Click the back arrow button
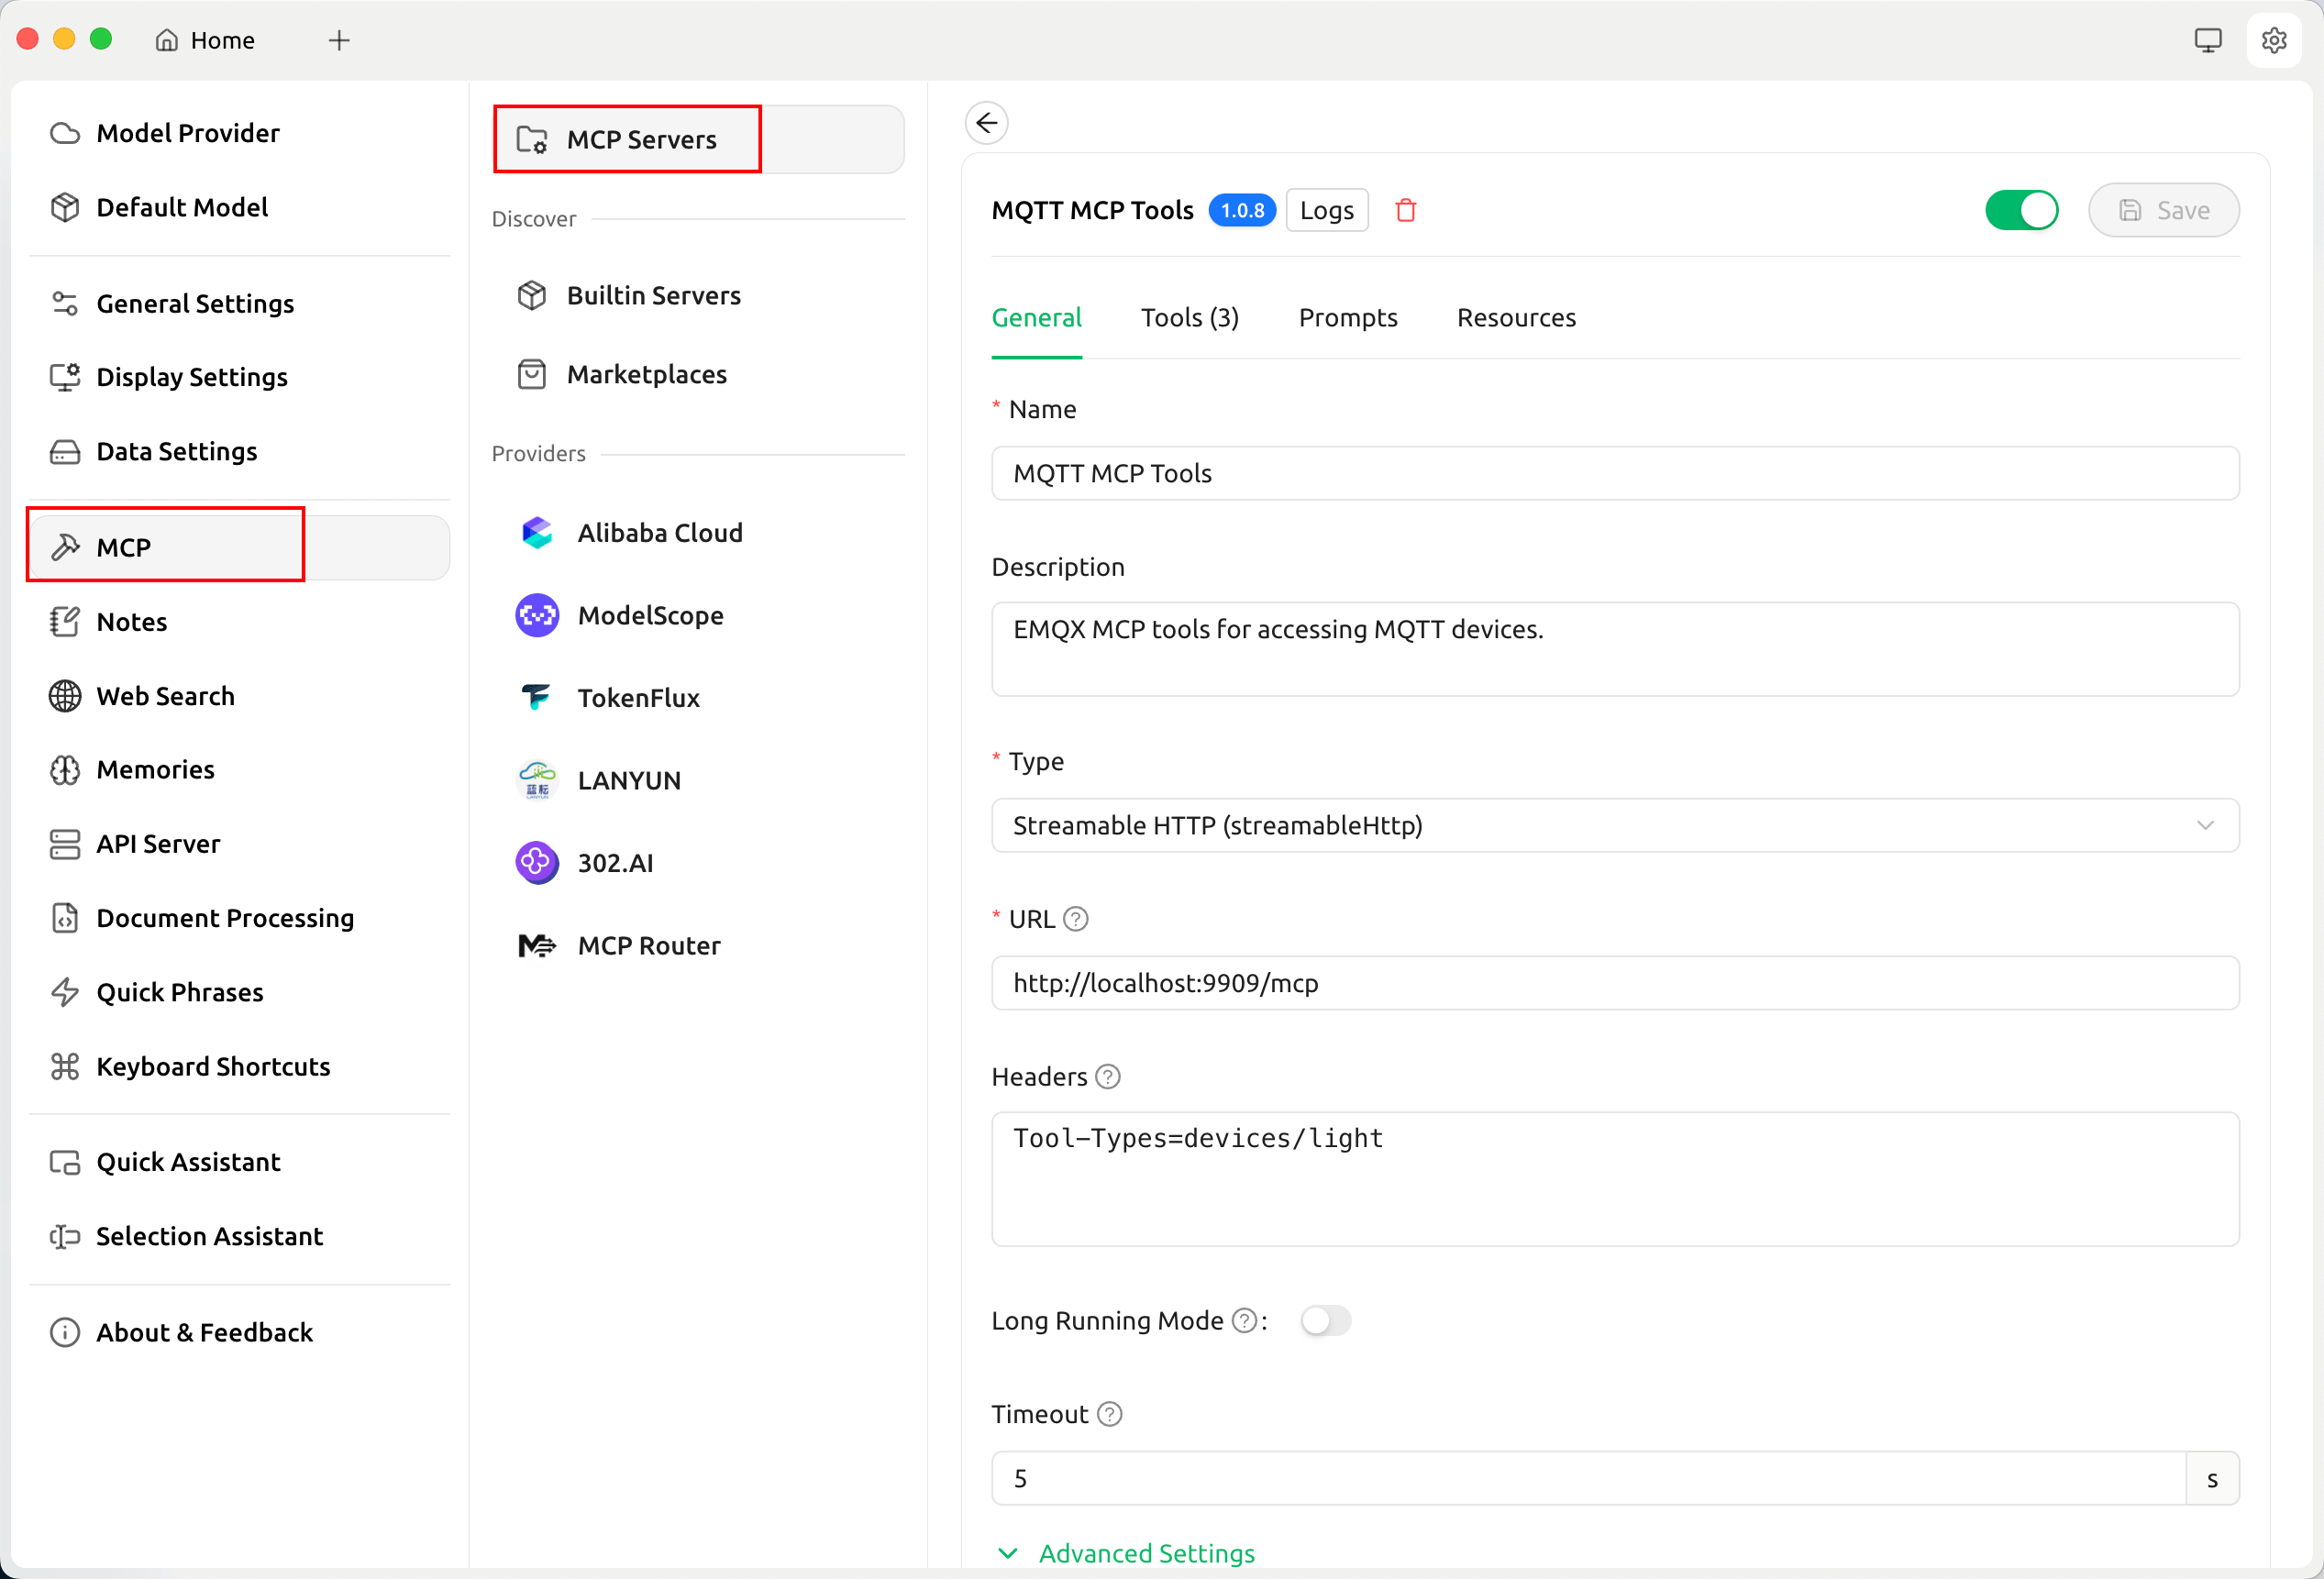2324x1579 pixels. pyautogui.click(x=986, y=123)
